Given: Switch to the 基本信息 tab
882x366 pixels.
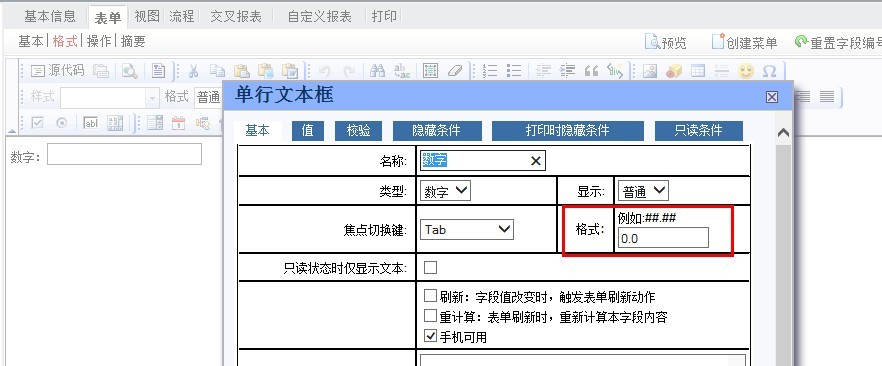Looking at the screenshot, I should click(x=50, y=16).
